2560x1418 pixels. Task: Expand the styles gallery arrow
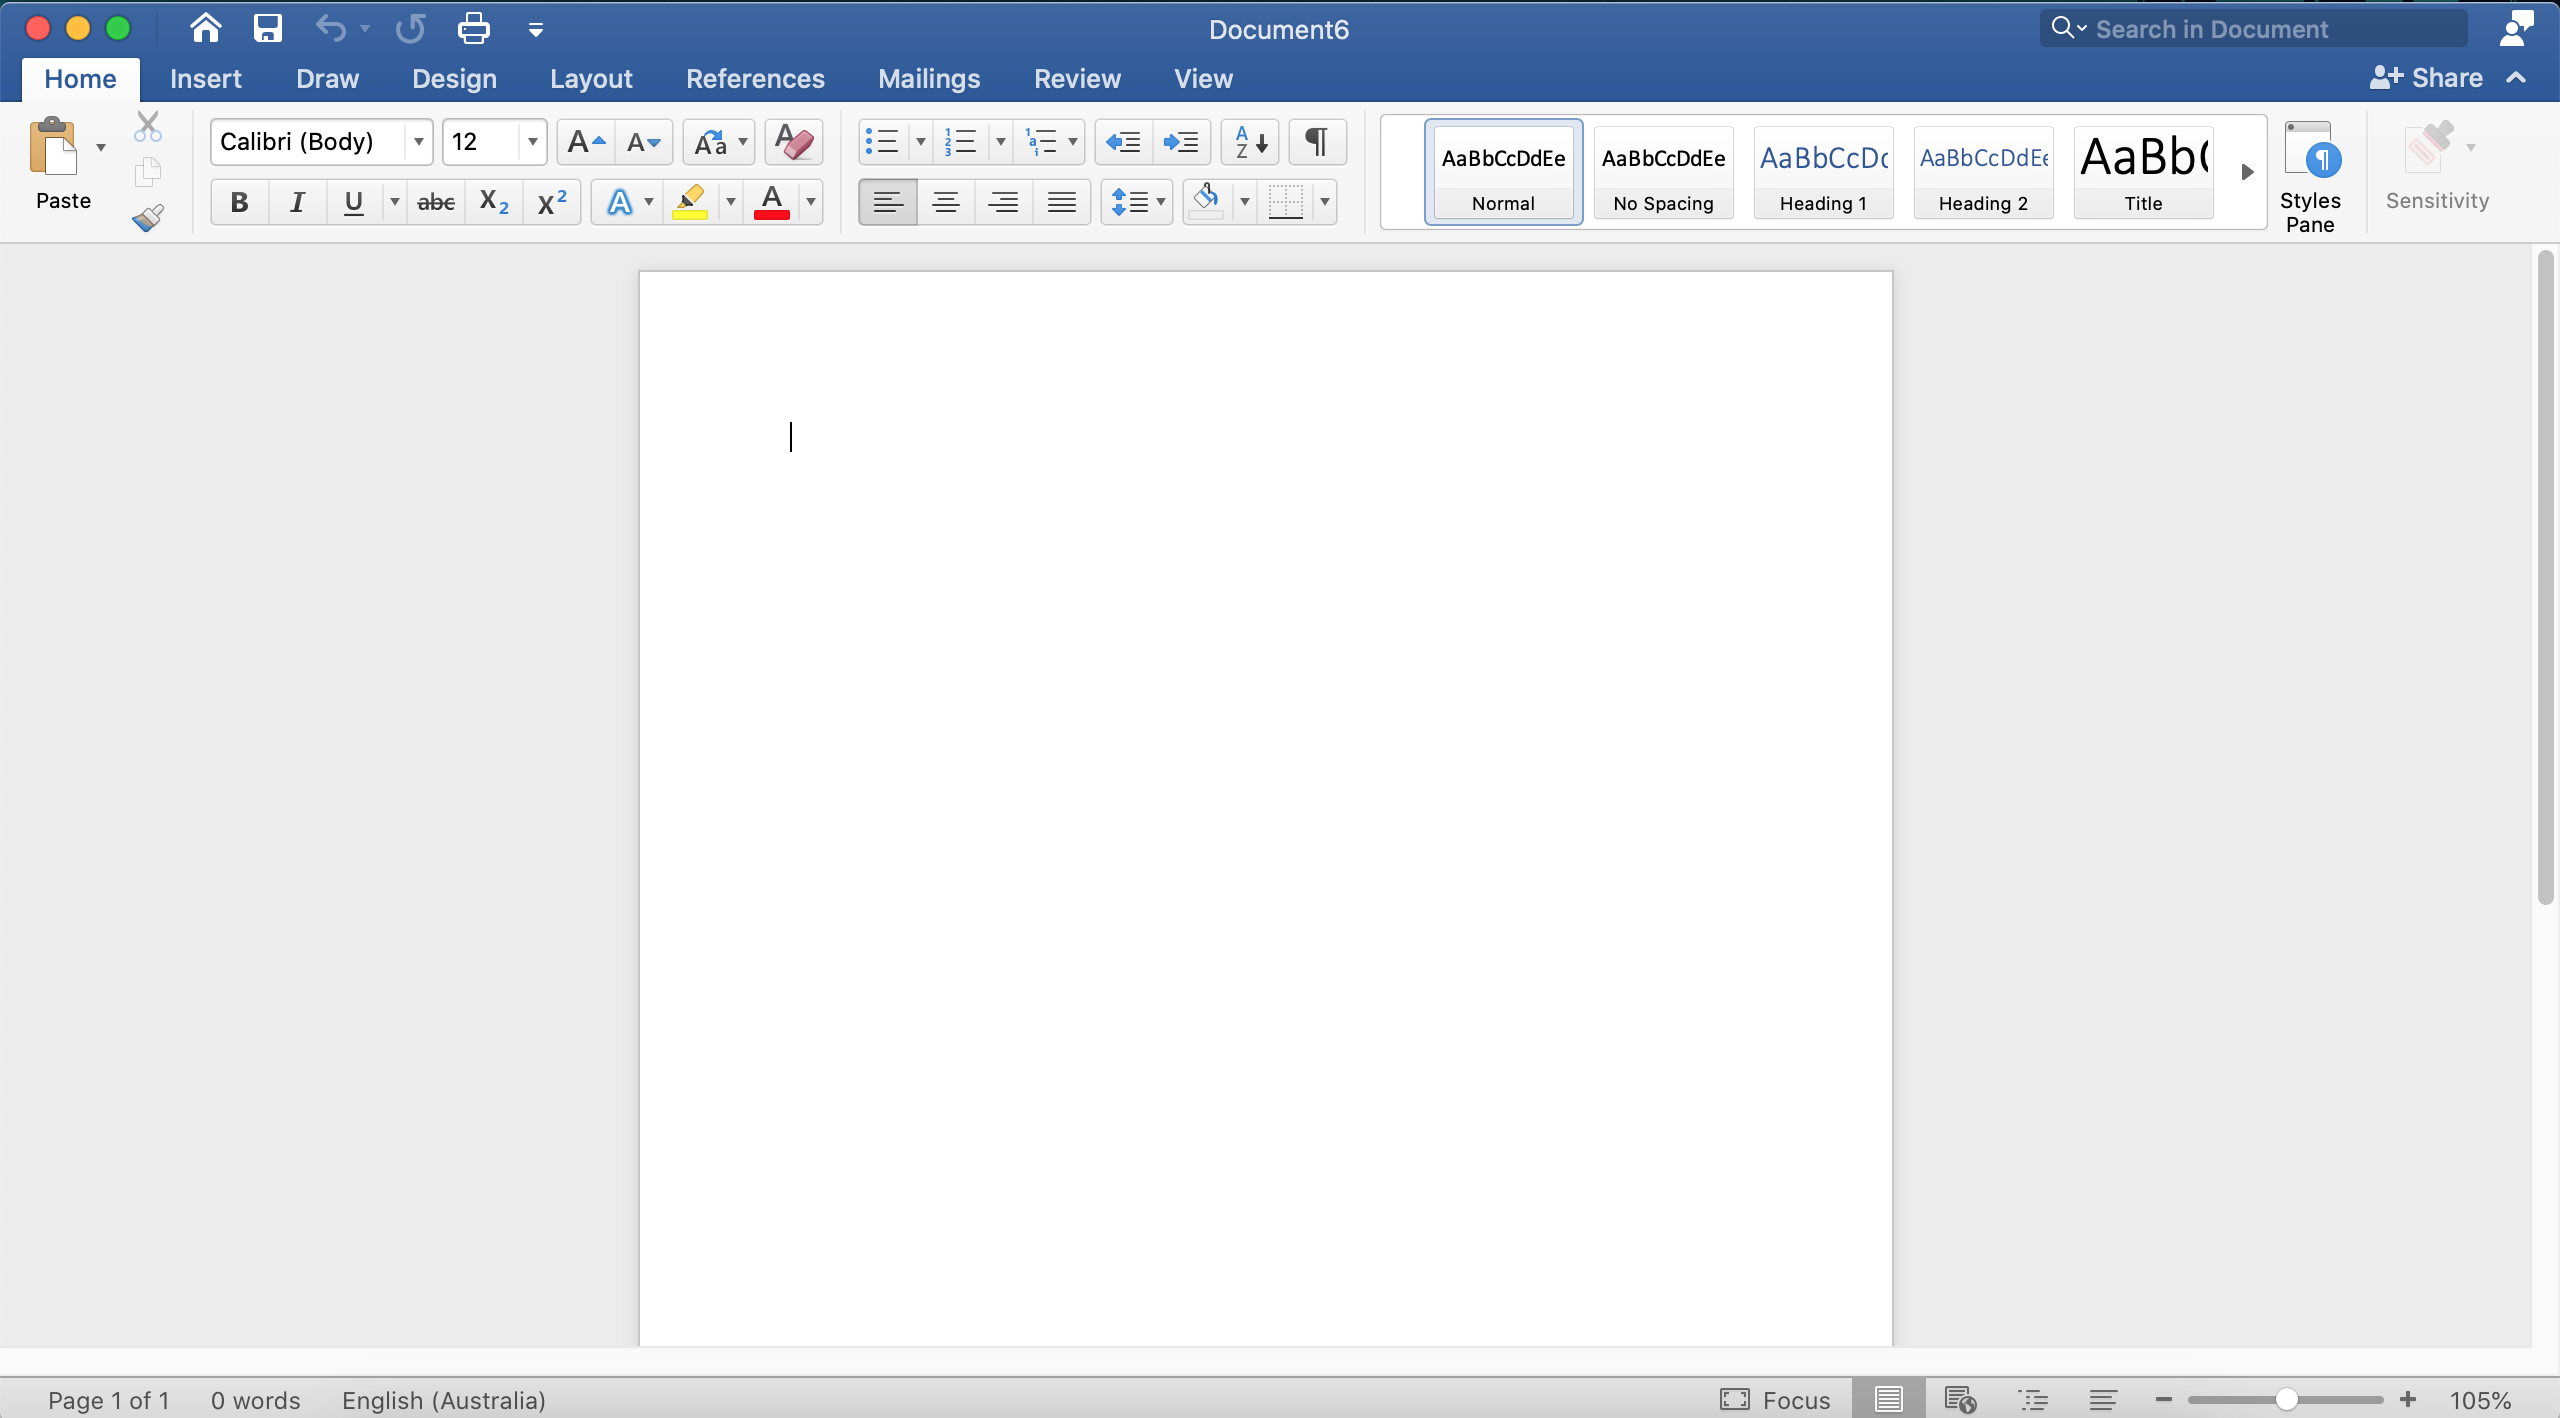click(x=2247, y=172)
